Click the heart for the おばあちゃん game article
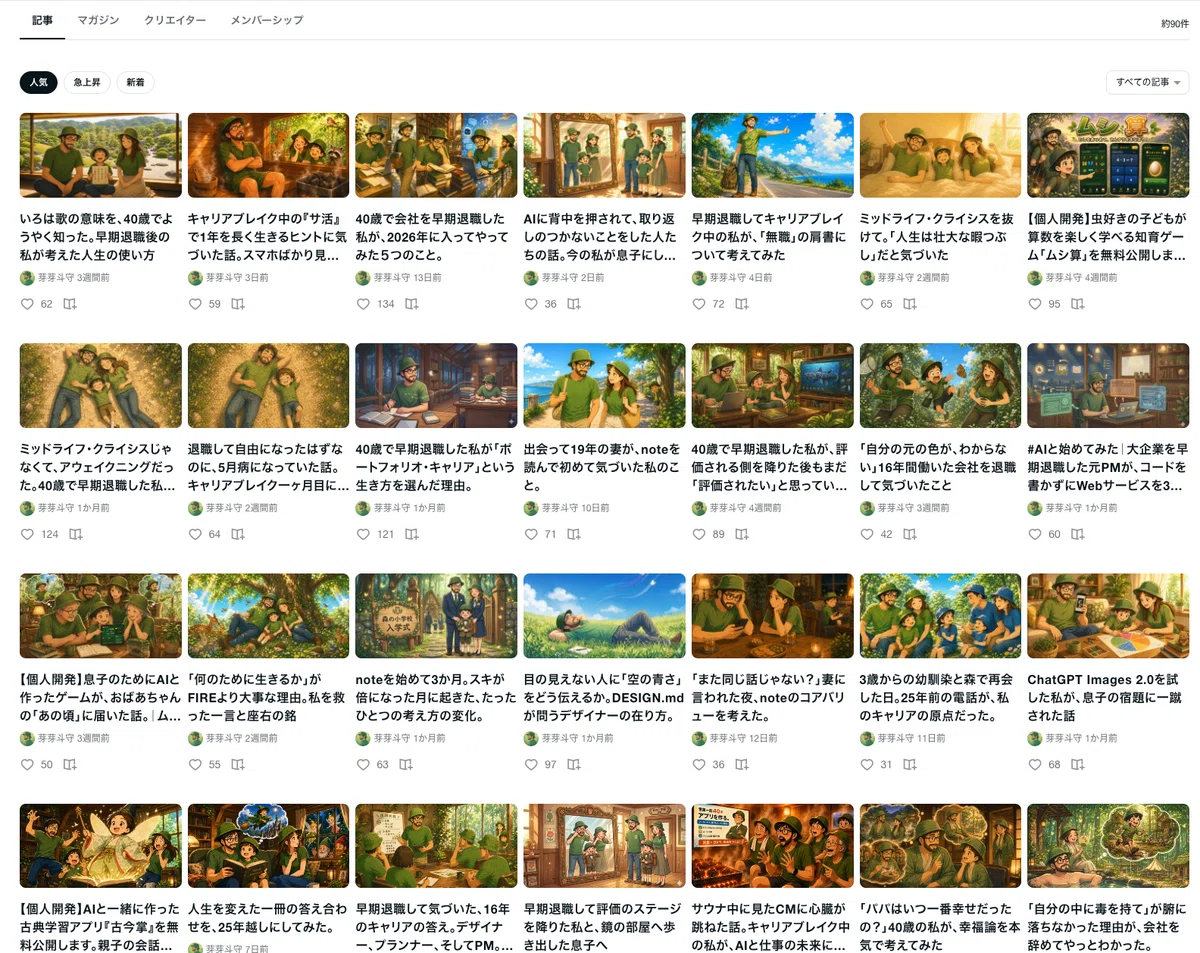This screenshot has height=953, width=1200. coord(27,765)
